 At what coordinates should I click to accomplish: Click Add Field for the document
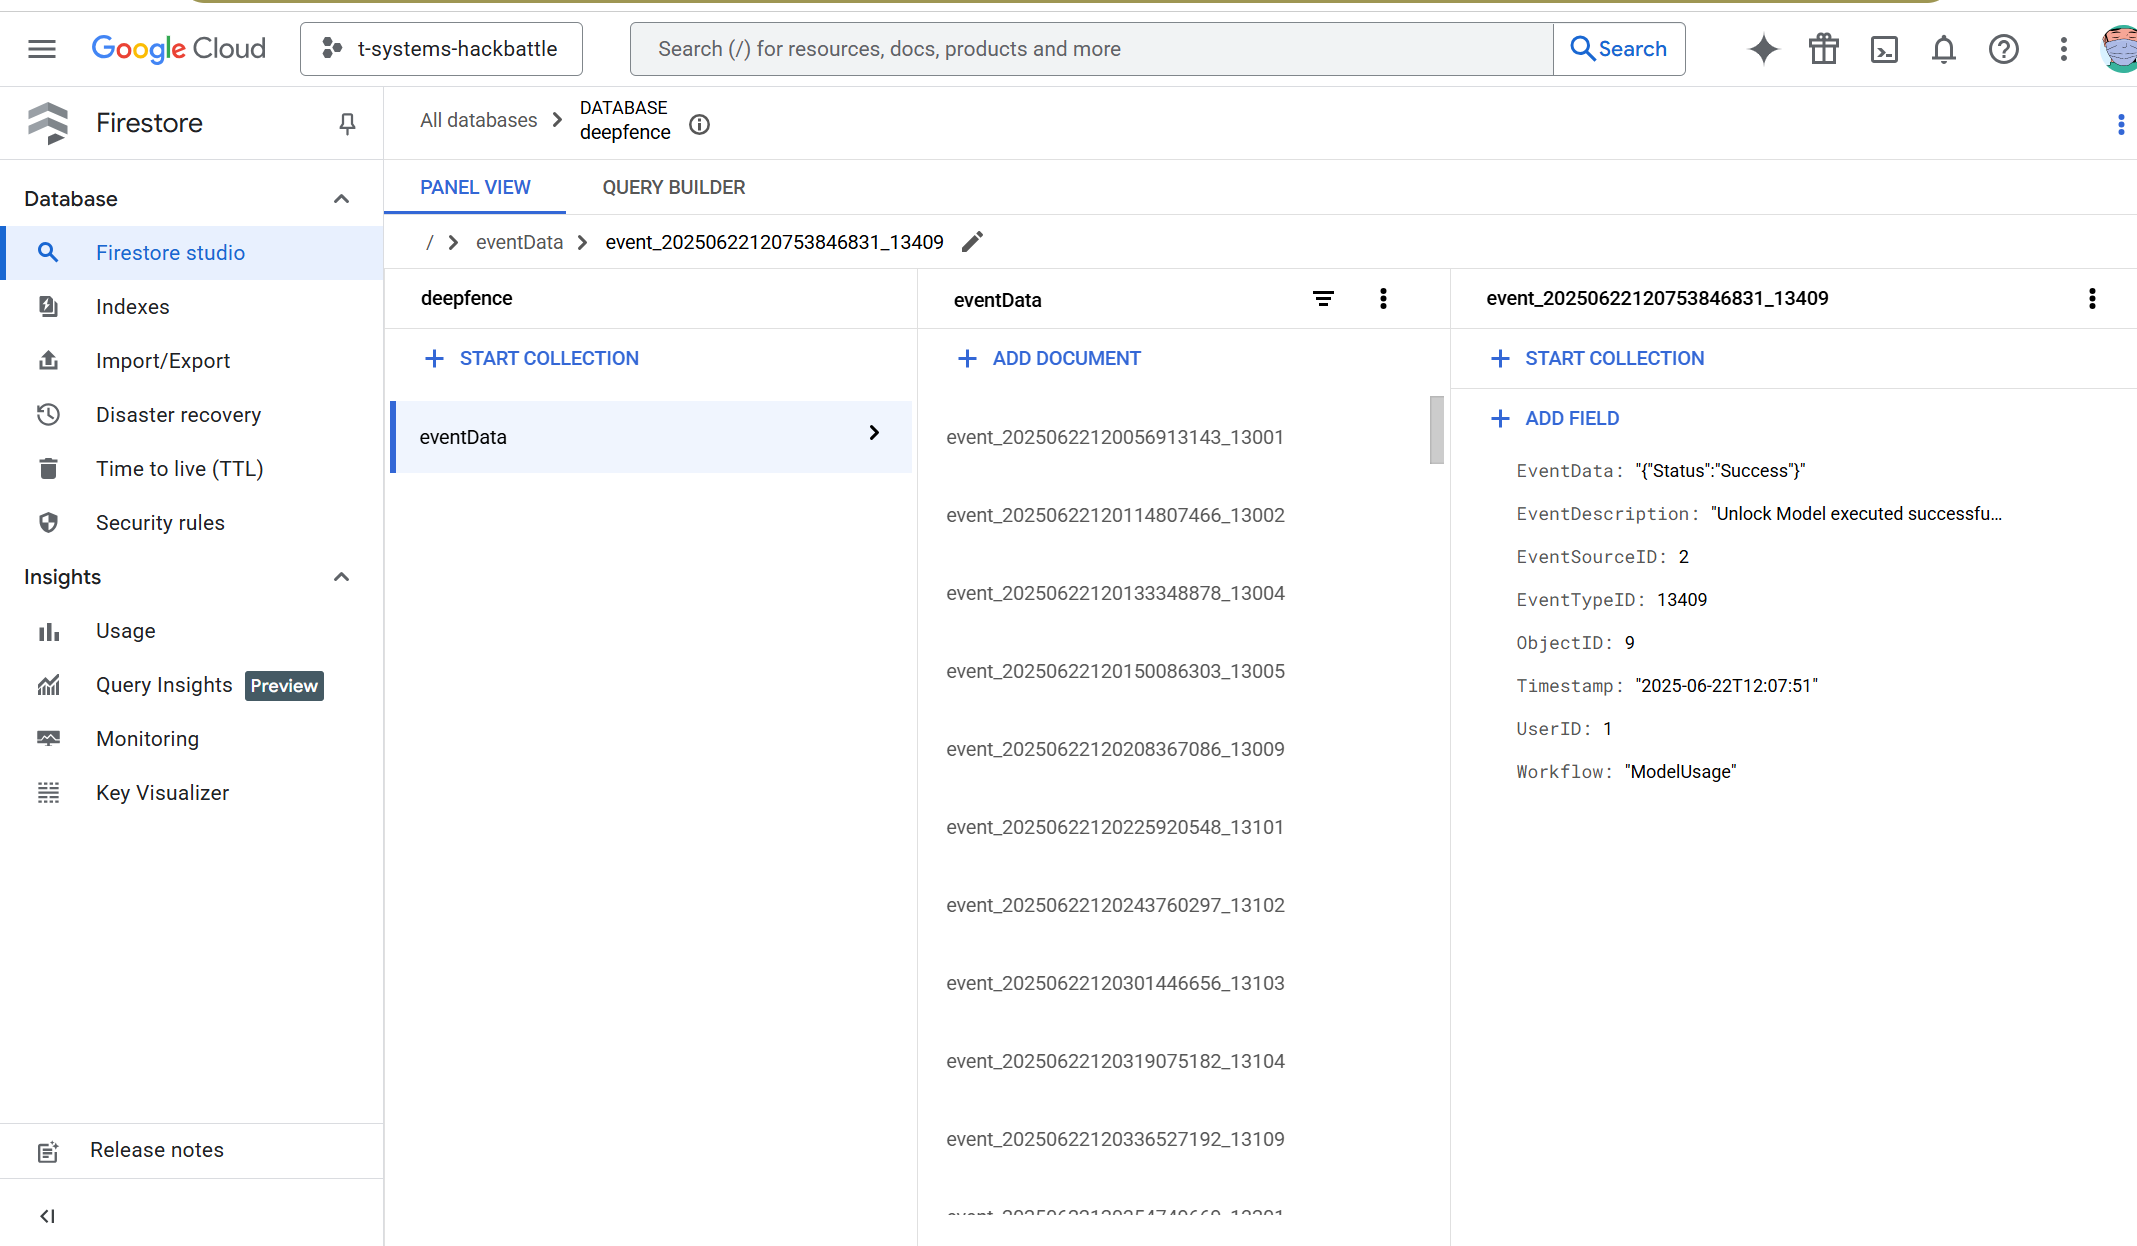1555,418
